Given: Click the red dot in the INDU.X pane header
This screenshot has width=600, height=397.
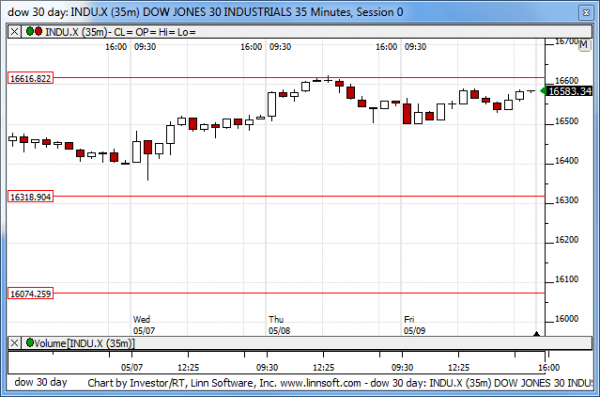Looking at the screenshot, I should click(38, 31).
